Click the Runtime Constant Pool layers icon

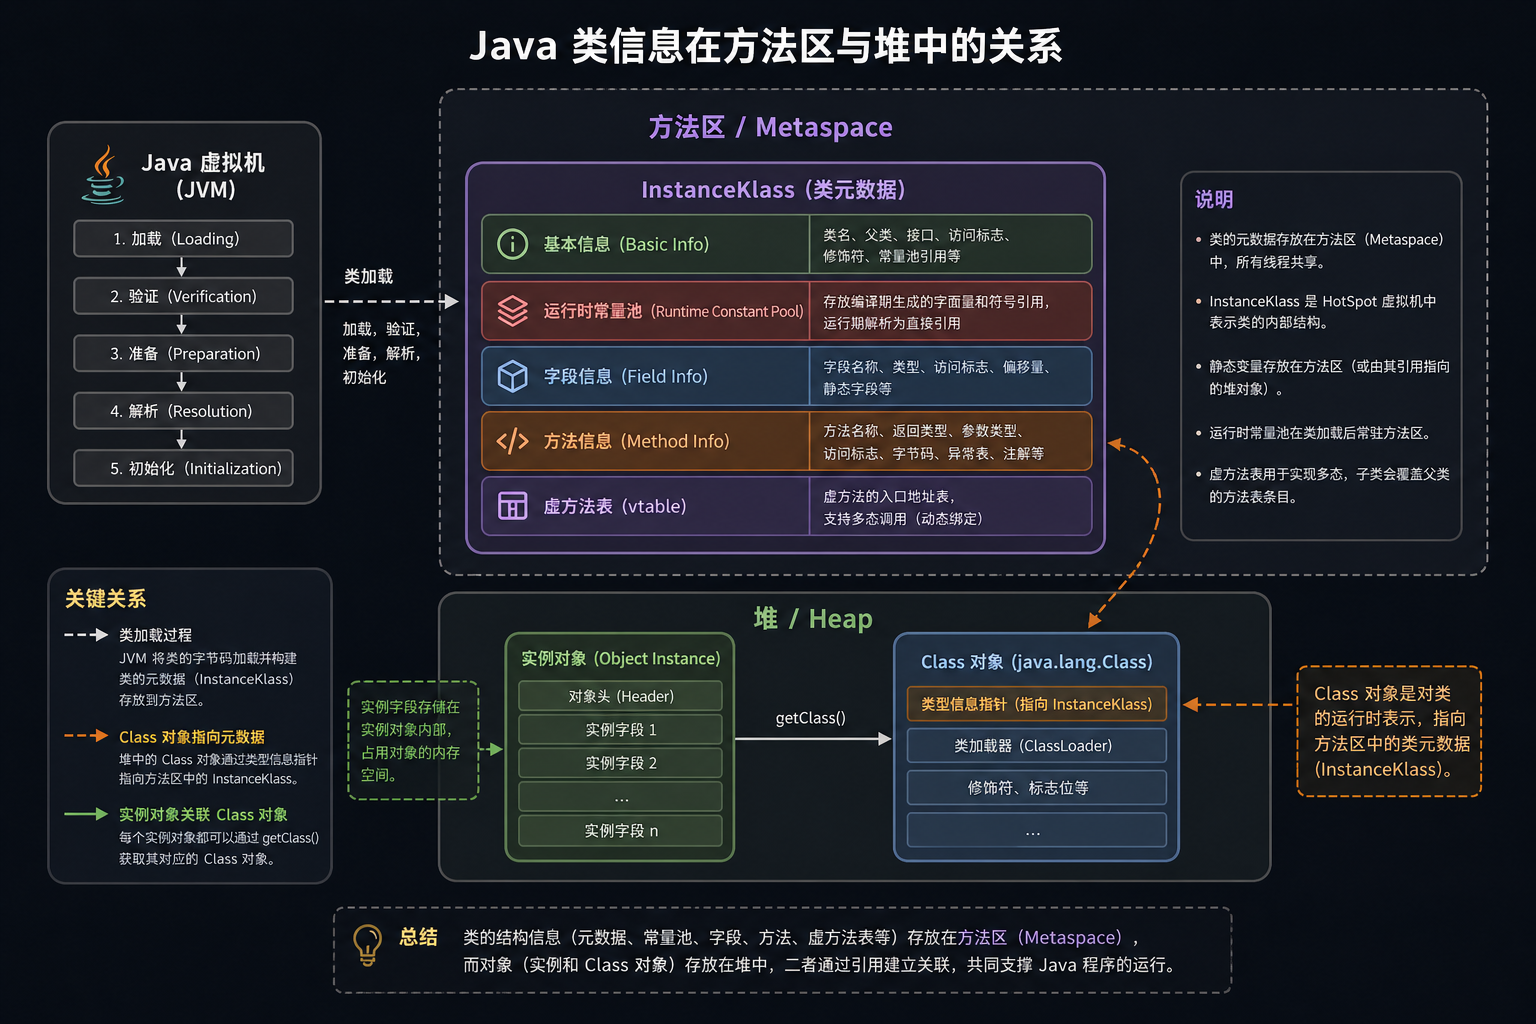coord(513,311)
